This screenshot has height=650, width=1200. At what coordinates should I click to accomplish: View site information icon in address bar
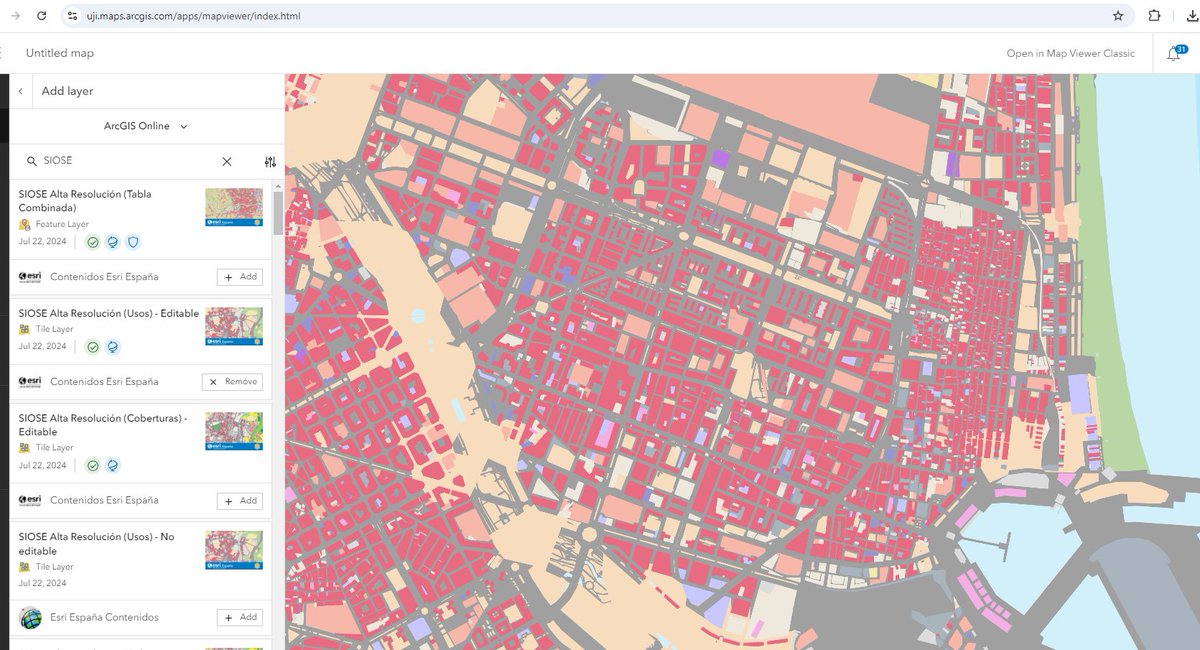tap(71, 16)
